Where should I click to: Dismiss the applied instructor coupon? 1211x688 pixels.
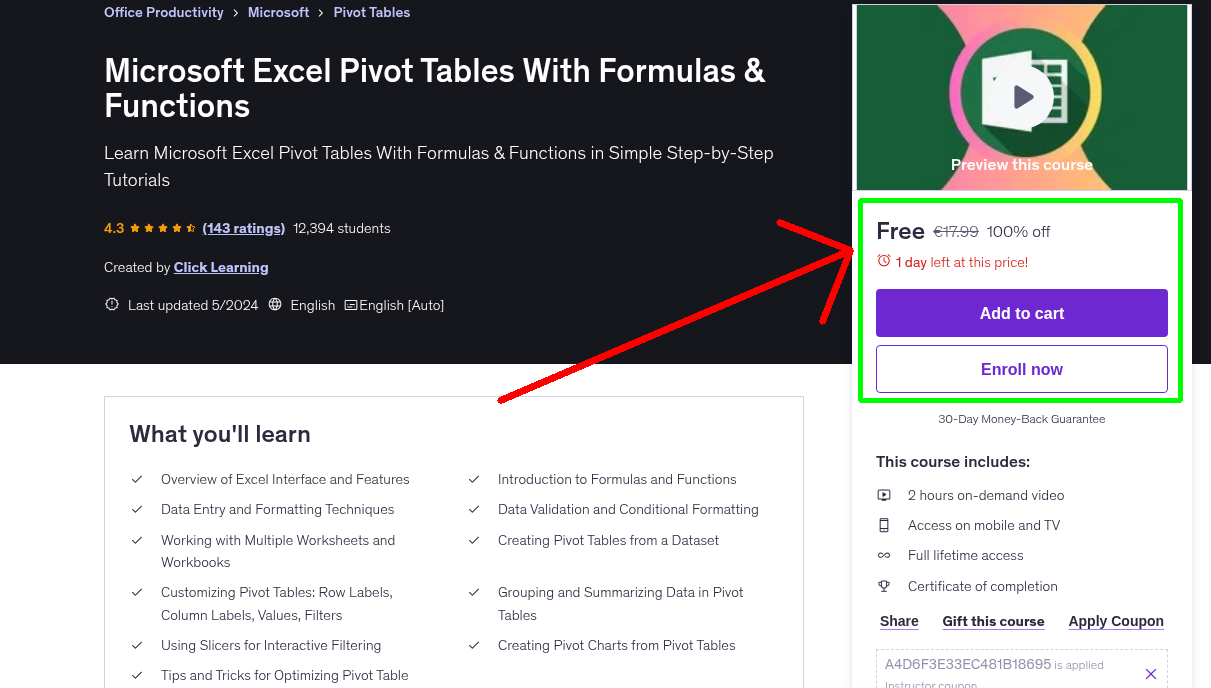pos(1151,674)
